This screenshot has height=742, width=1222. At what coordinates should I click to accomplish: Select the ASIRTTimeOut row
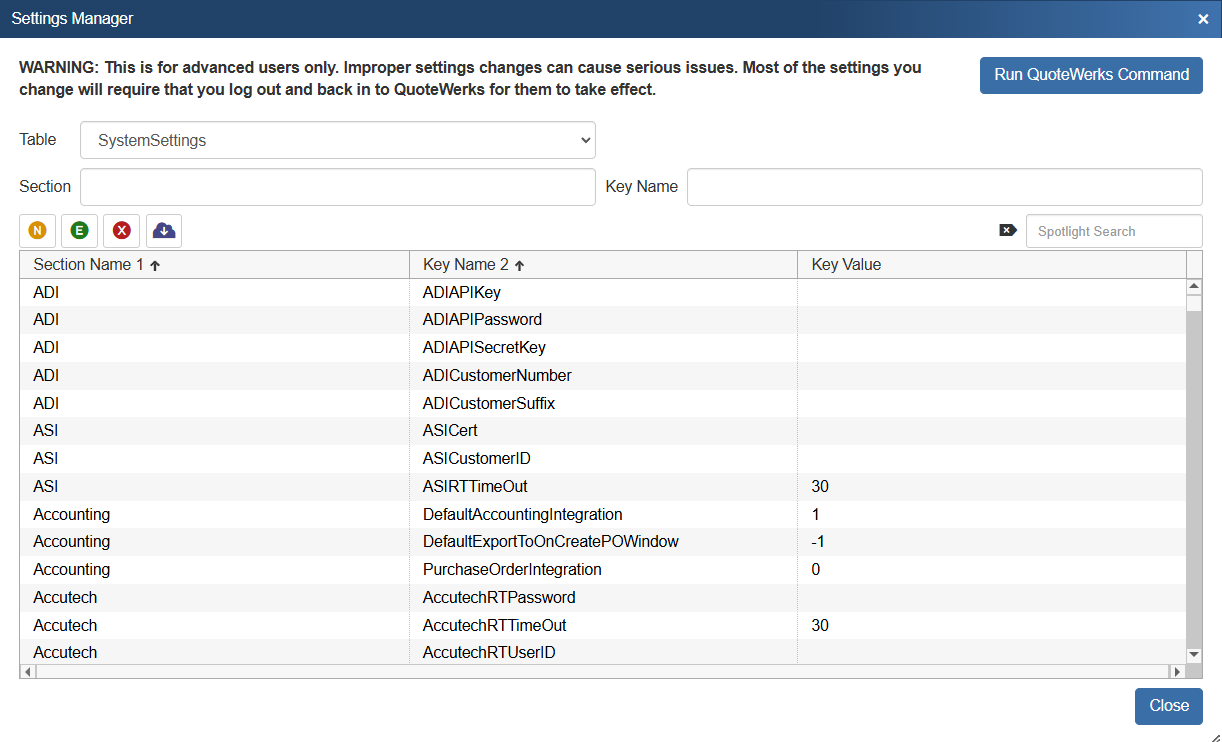(475, 487)
